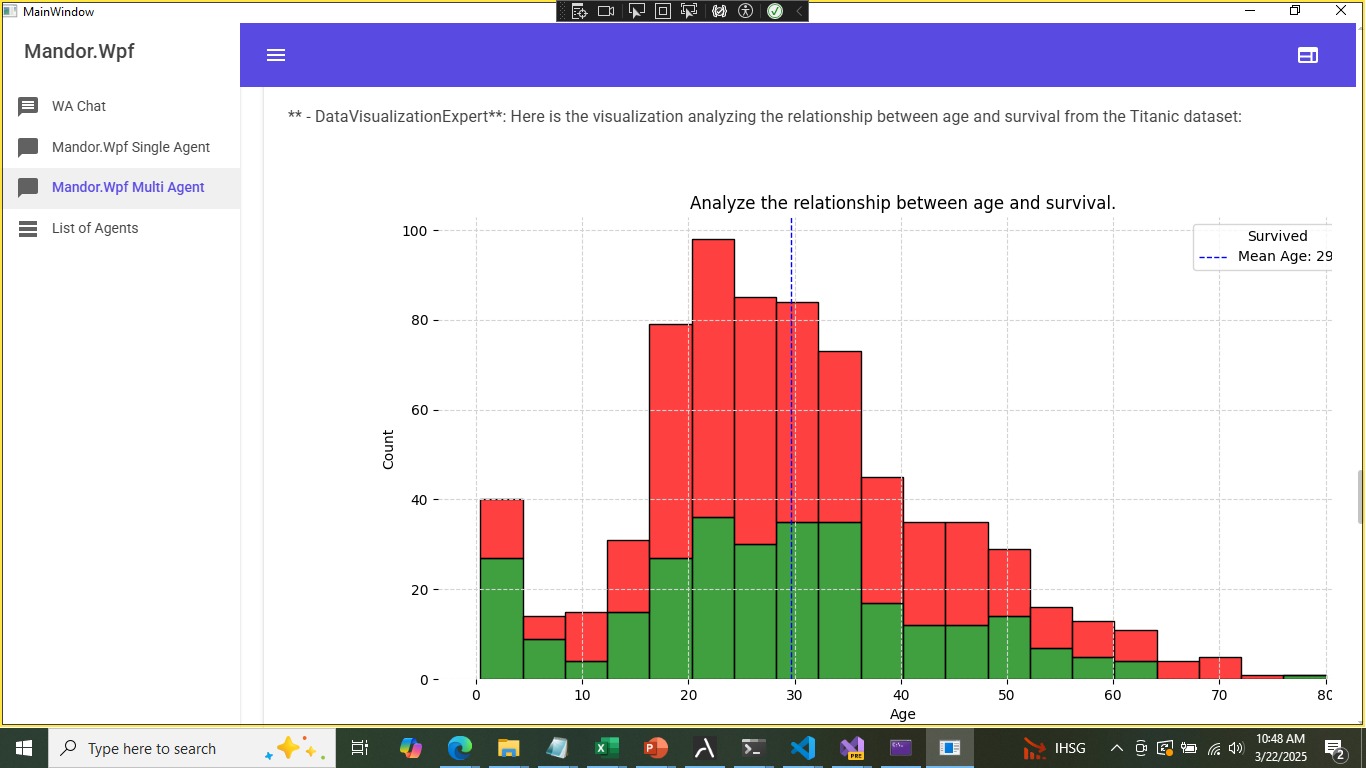Open Visual Studio Code from taskbar
The height and width of the screenshot is (768, 1366).
pos(802,748)
